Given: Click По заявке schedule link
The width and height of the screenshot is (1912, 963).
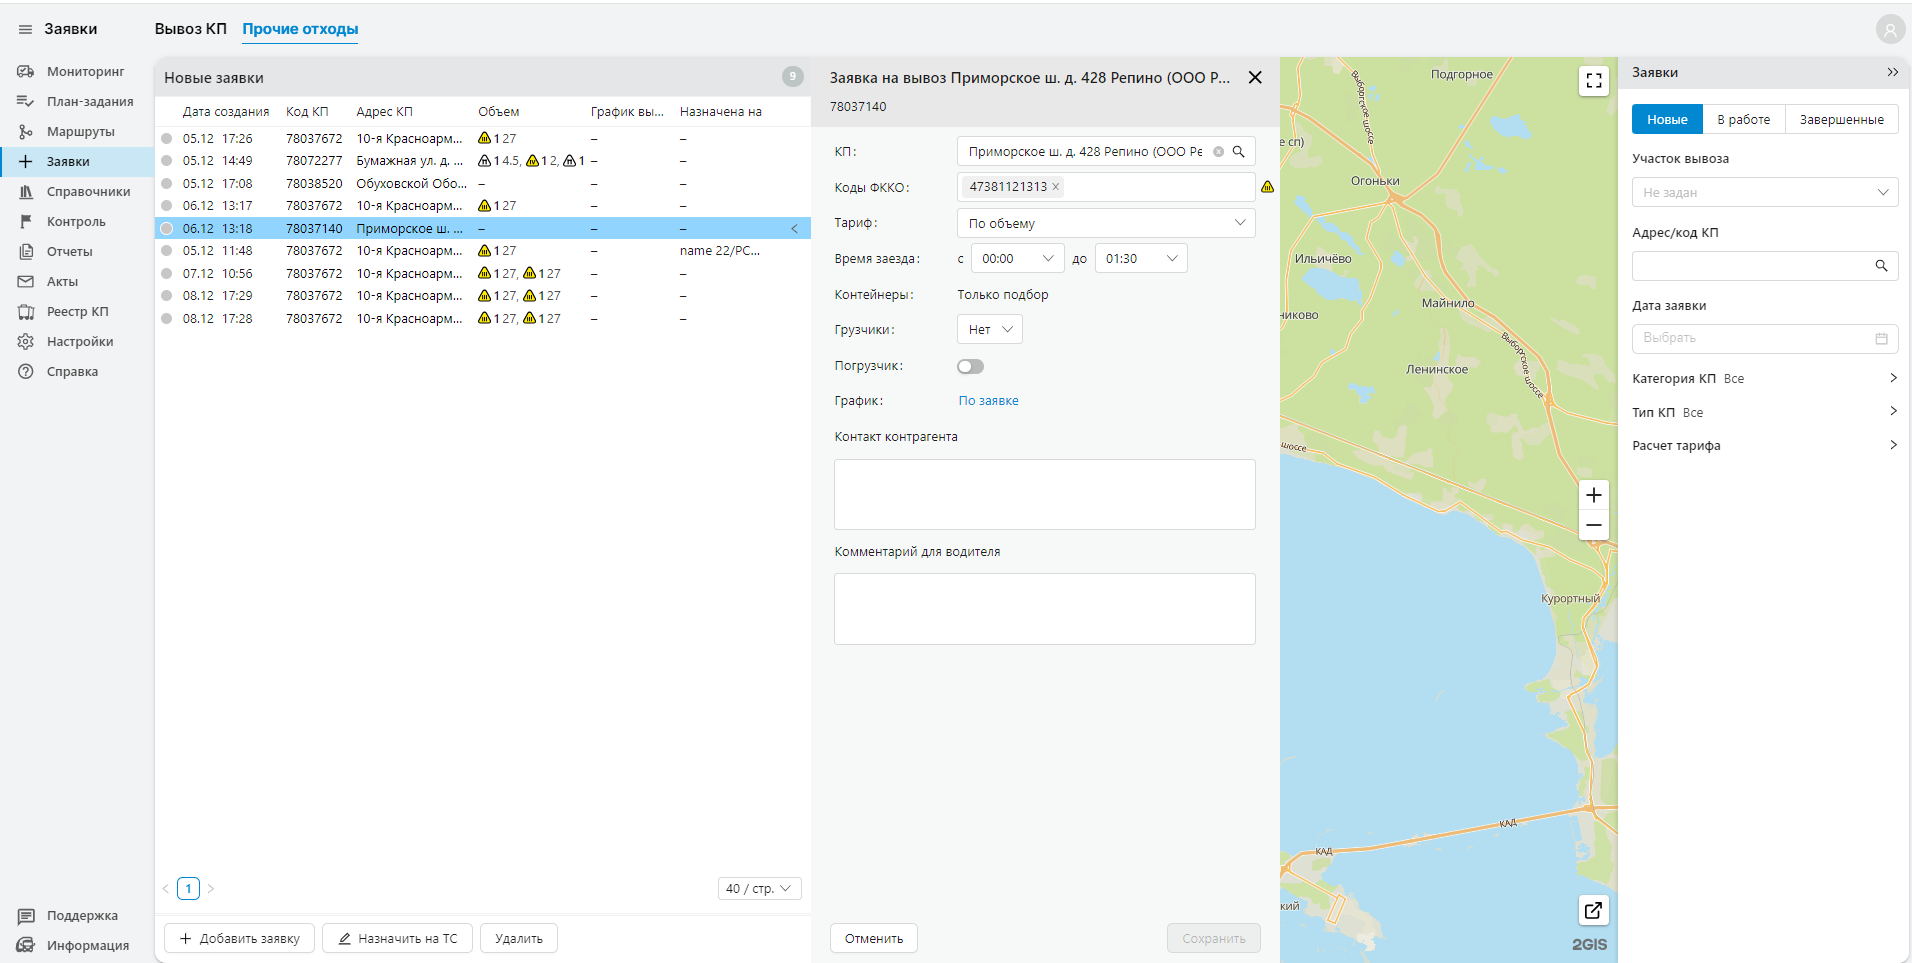Looking at the screenshot, I should tap(988, 401).
